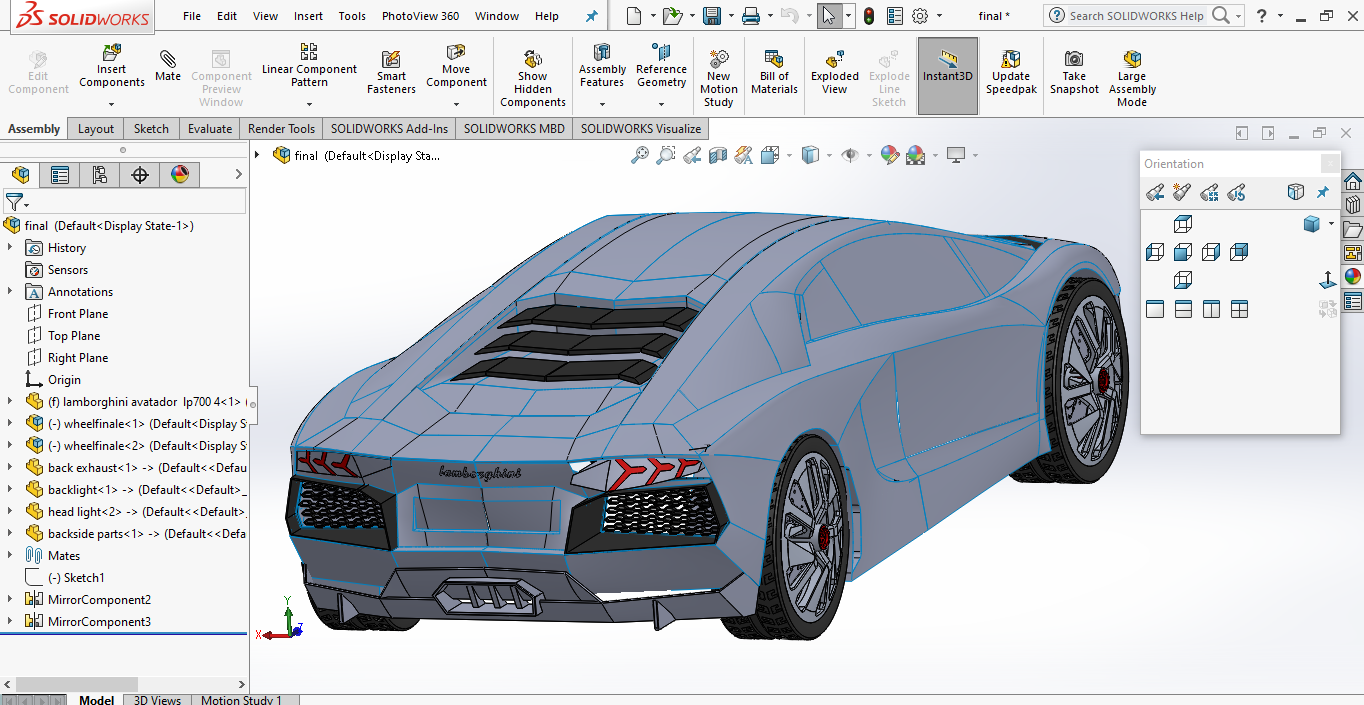Select single view layout in Orientation panel

(1155, 310)
